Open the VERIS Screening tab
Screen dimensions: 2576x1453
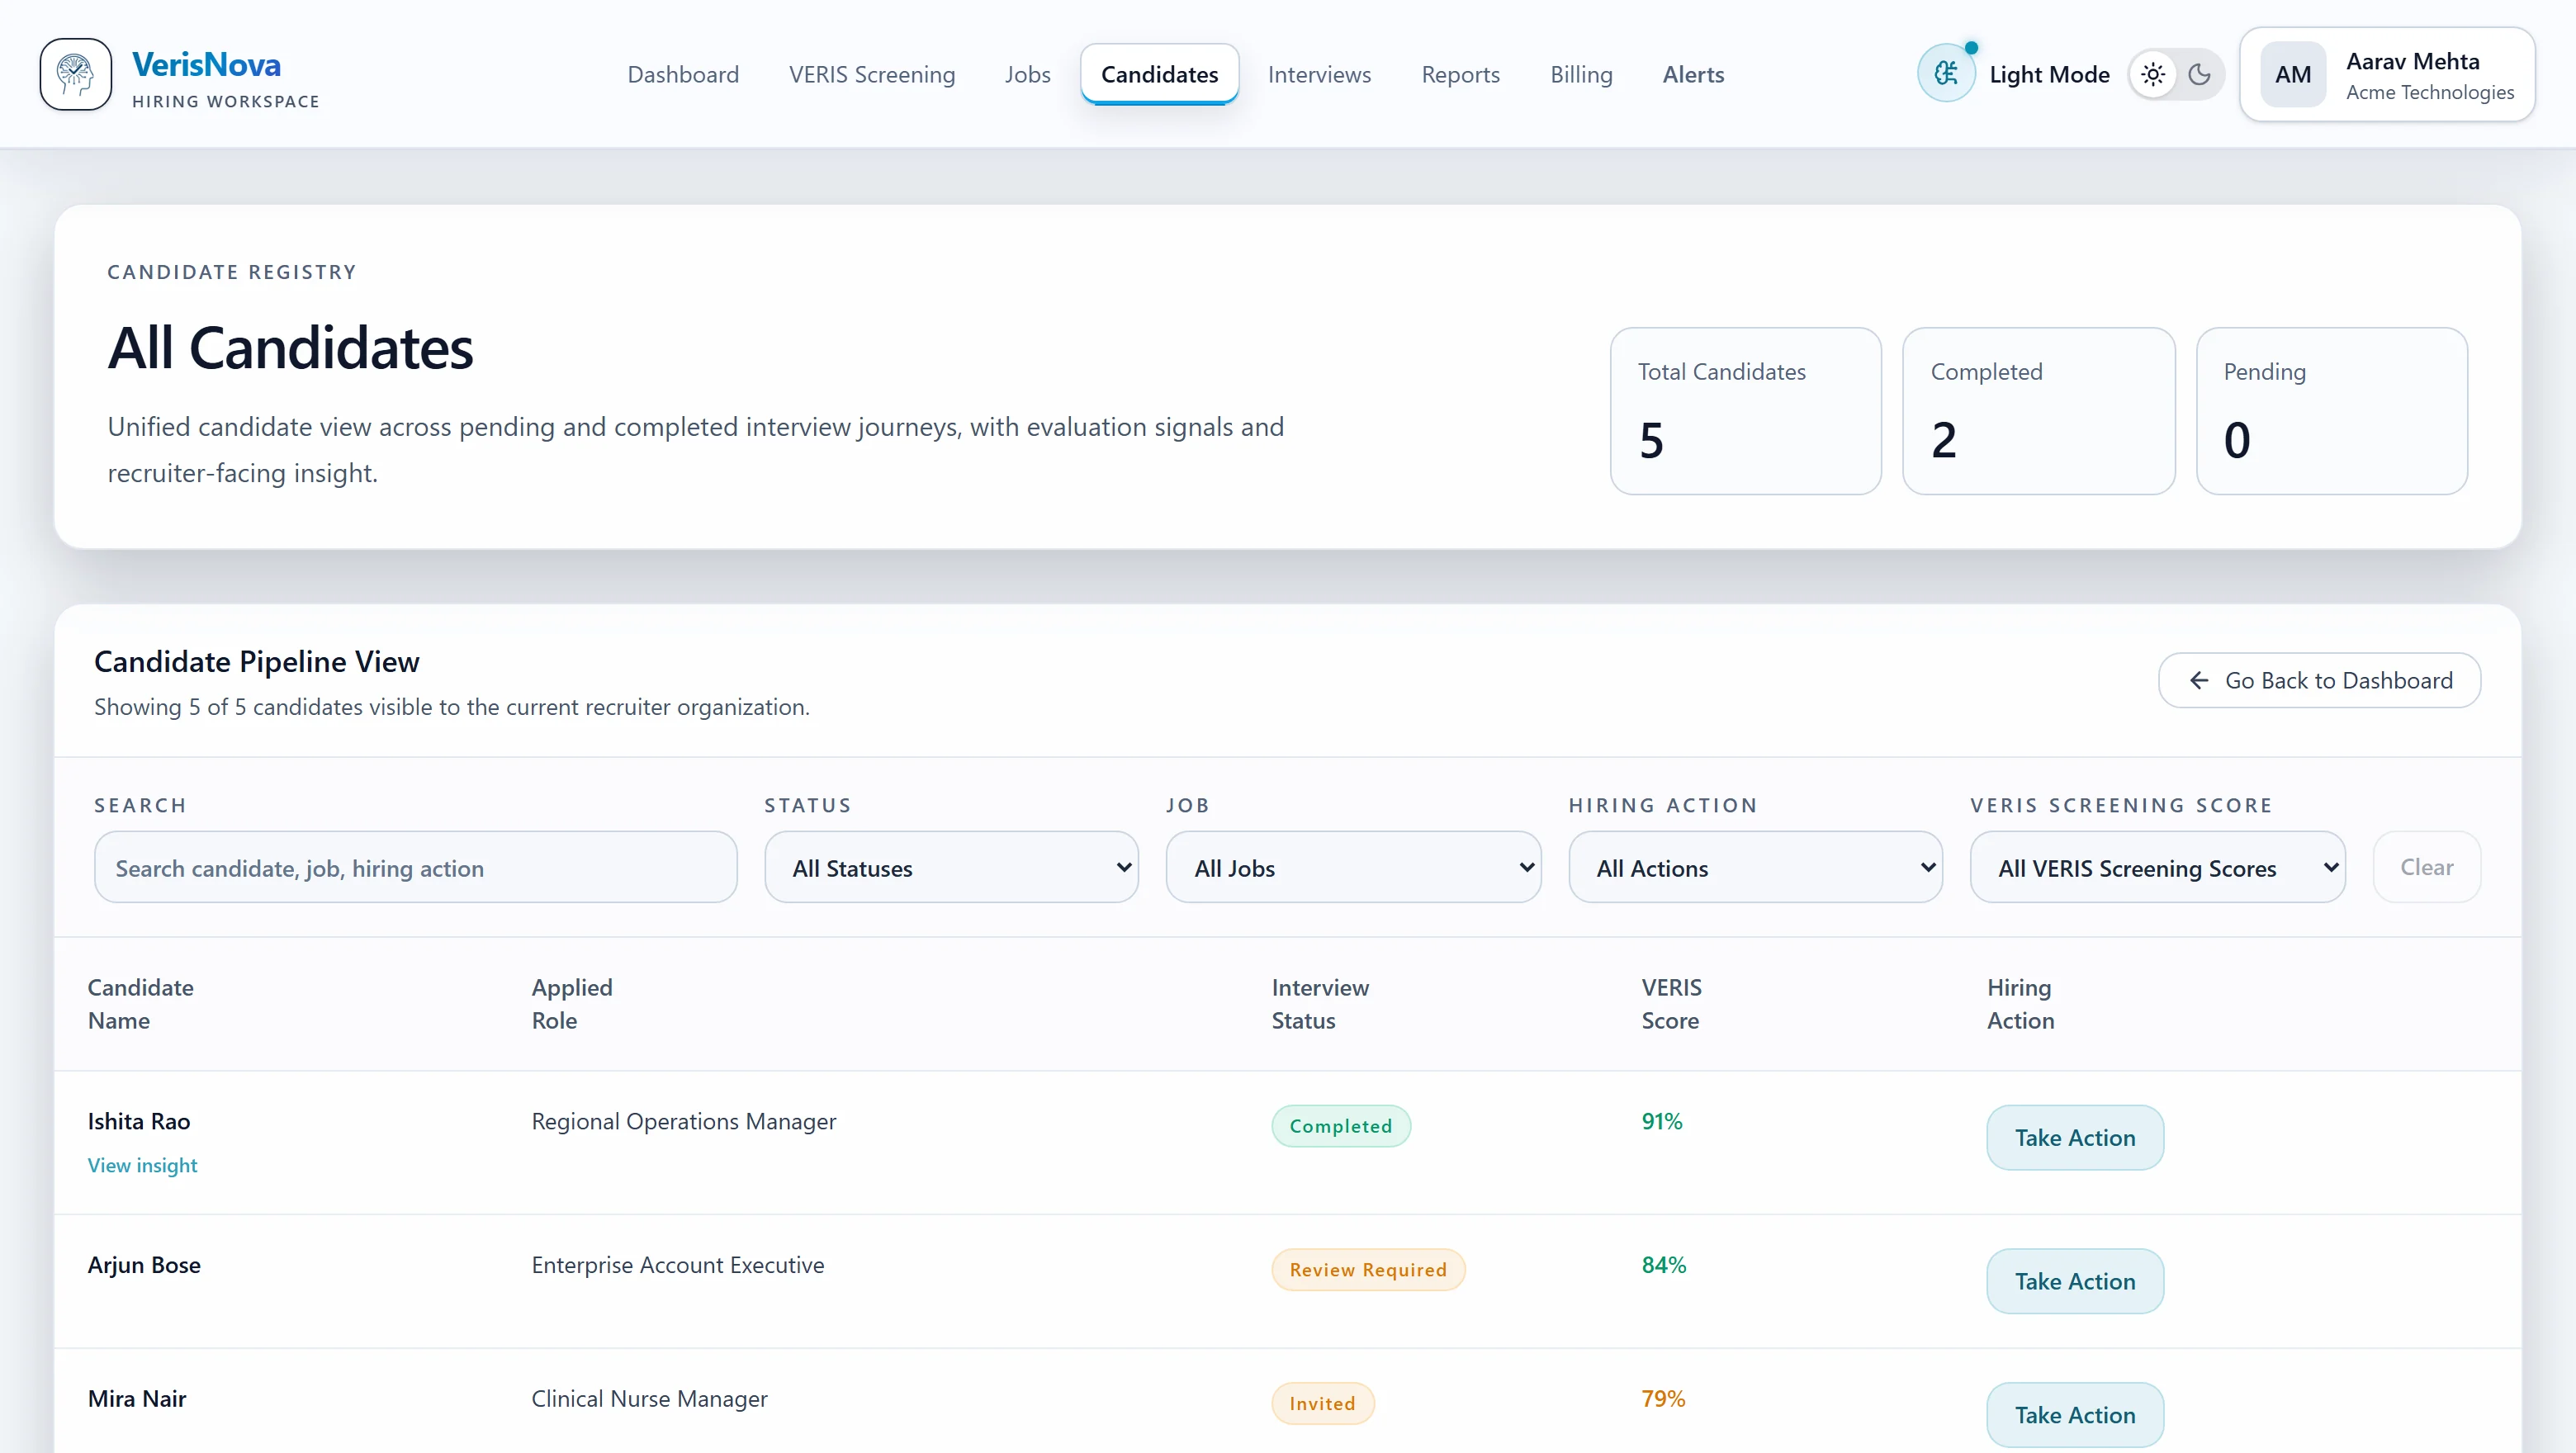(872, 74)
